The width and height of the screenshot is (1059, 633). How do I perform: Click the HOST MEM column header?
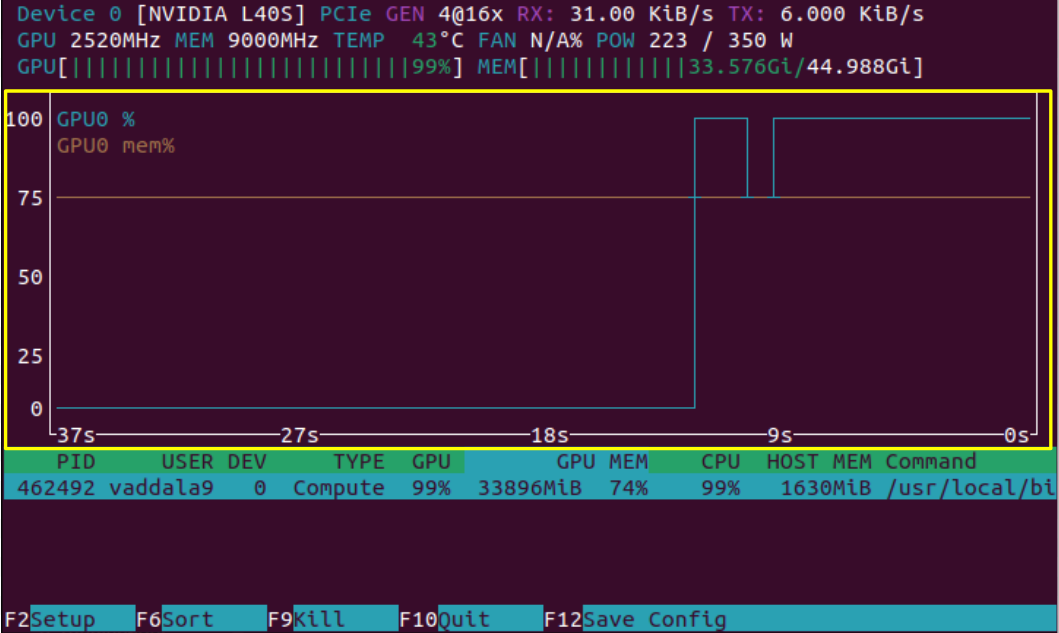pyautogui.click(x=818, y=462)
